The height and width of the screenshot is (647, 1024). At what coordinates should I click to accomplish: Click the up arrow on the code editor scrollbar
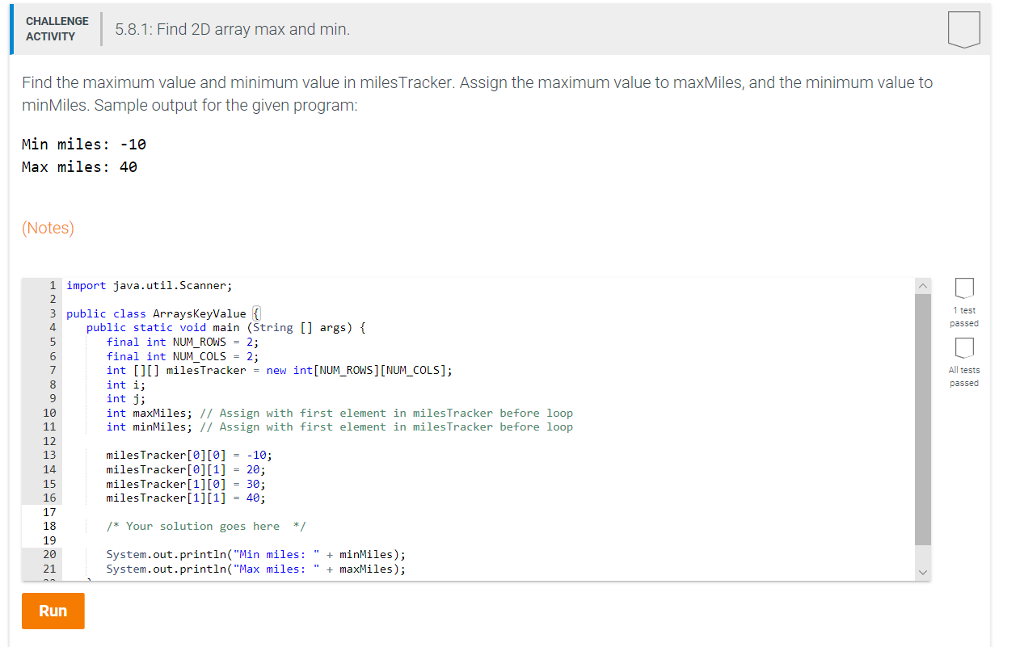(922, 284)
